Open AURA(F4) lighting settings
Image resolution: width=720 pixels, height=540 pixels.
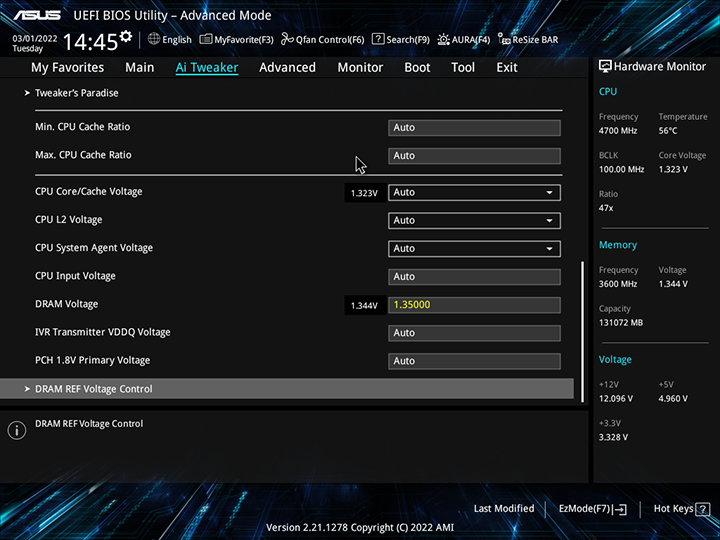464,40
